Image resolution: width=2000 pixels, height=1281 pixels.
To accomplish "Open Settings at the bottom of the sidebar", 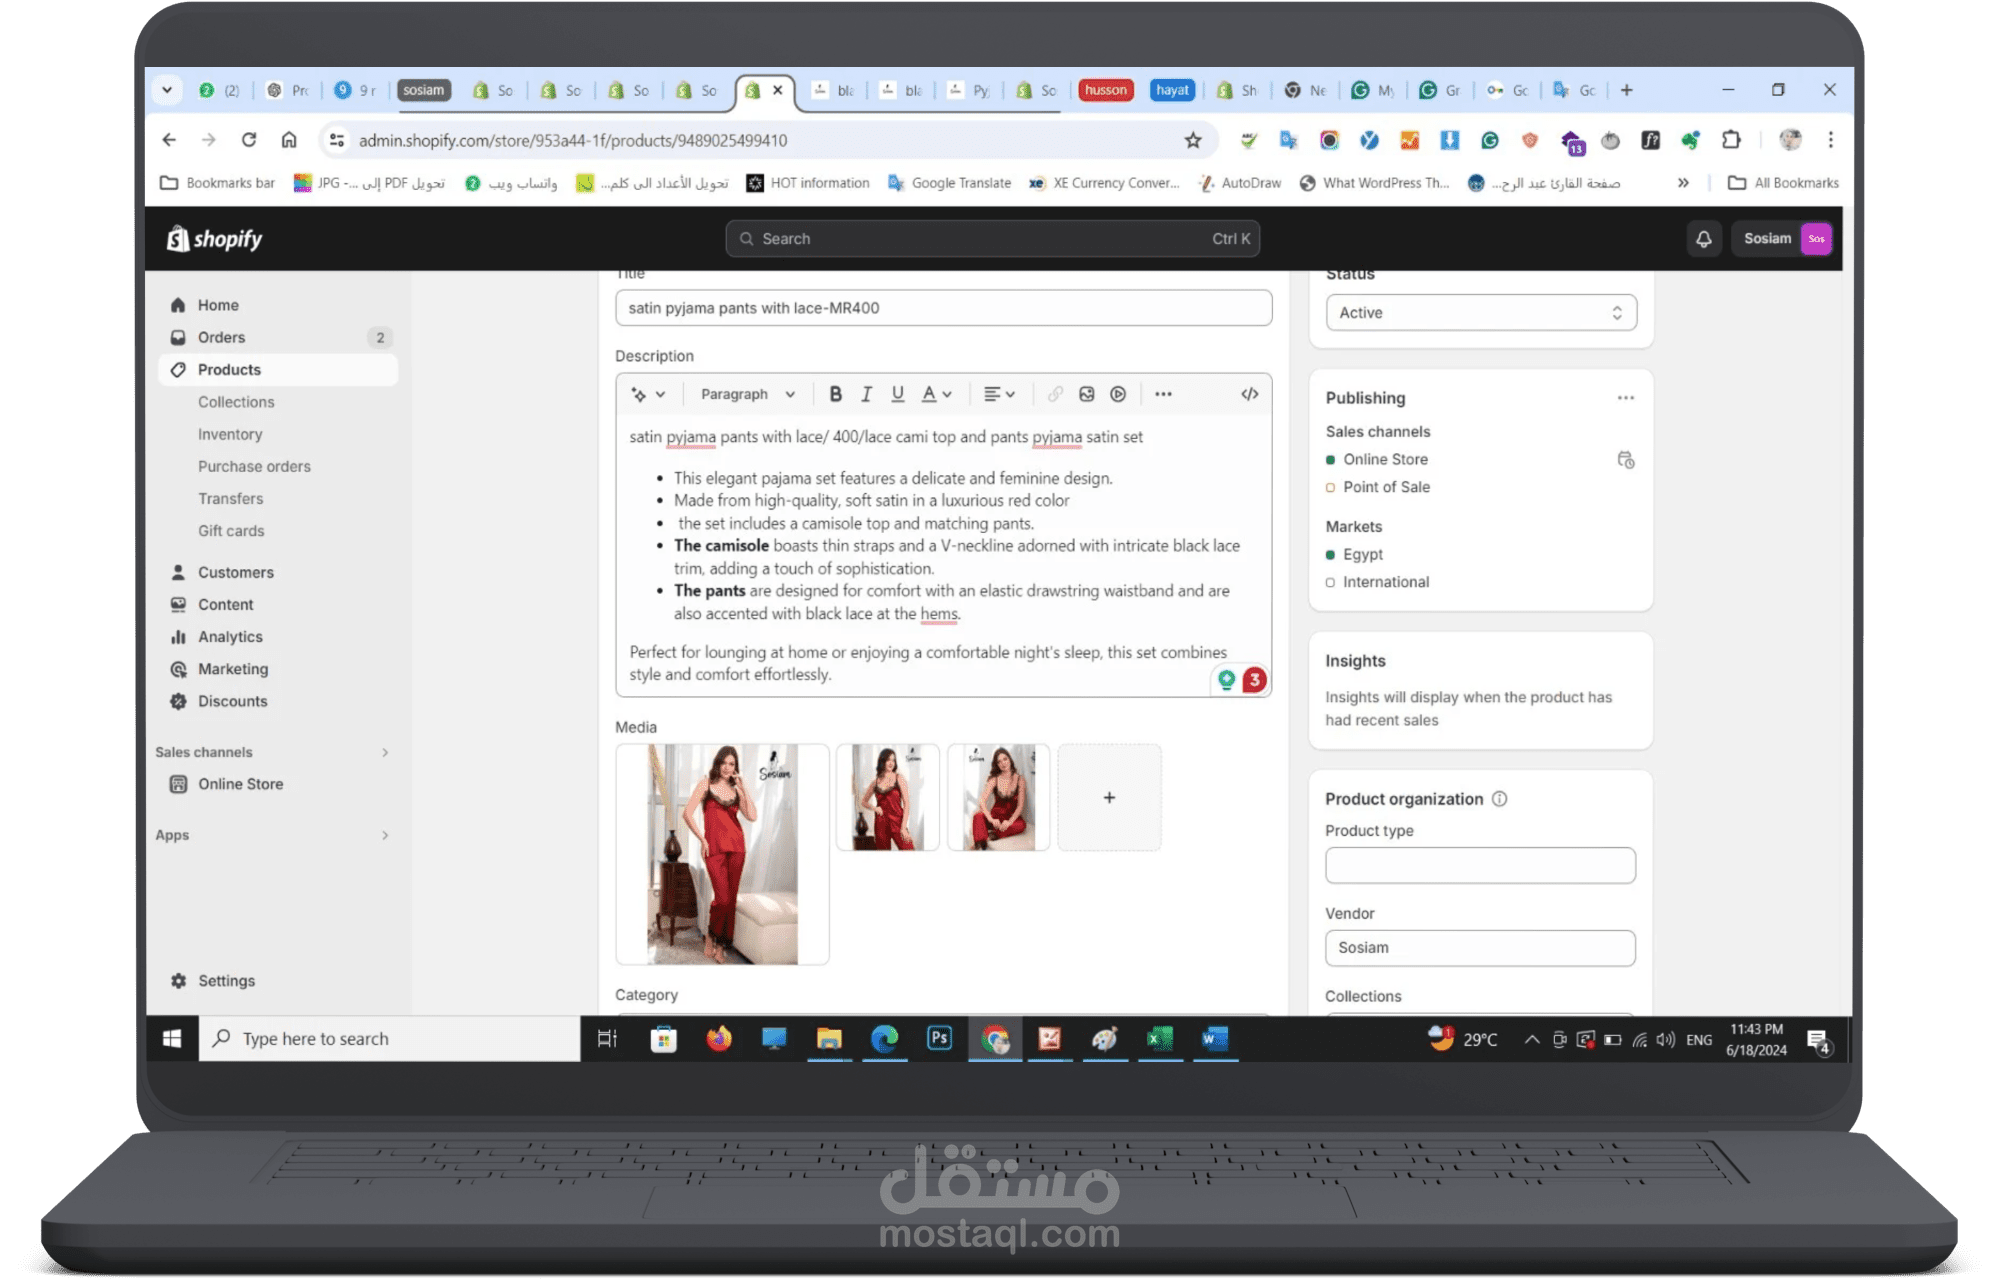I will click(x=226, y=981).
